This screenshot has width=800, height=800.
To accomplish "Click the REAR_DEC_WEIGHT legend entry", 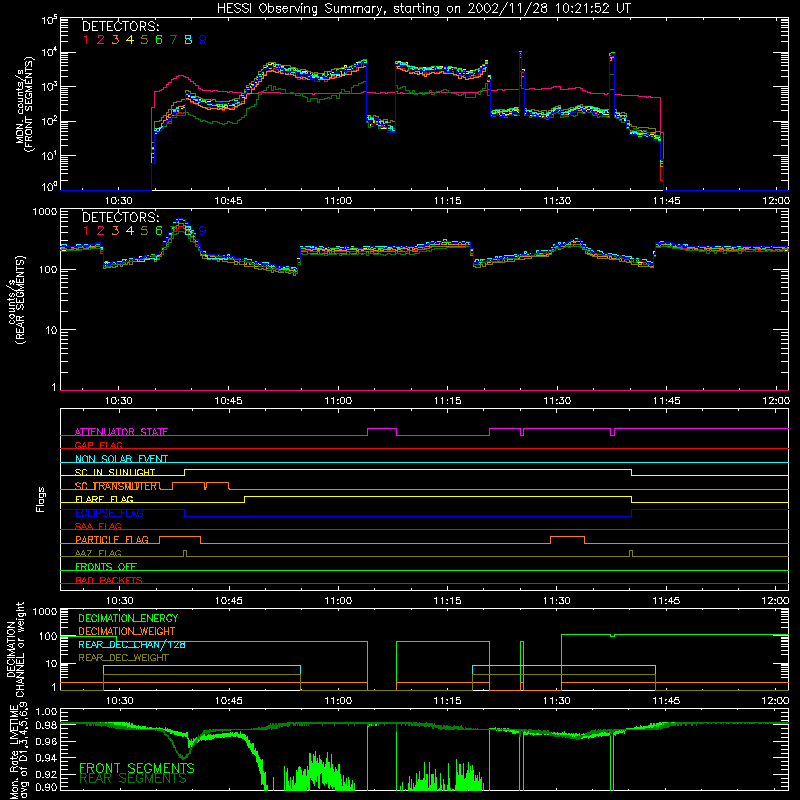I will coord(123,658).
